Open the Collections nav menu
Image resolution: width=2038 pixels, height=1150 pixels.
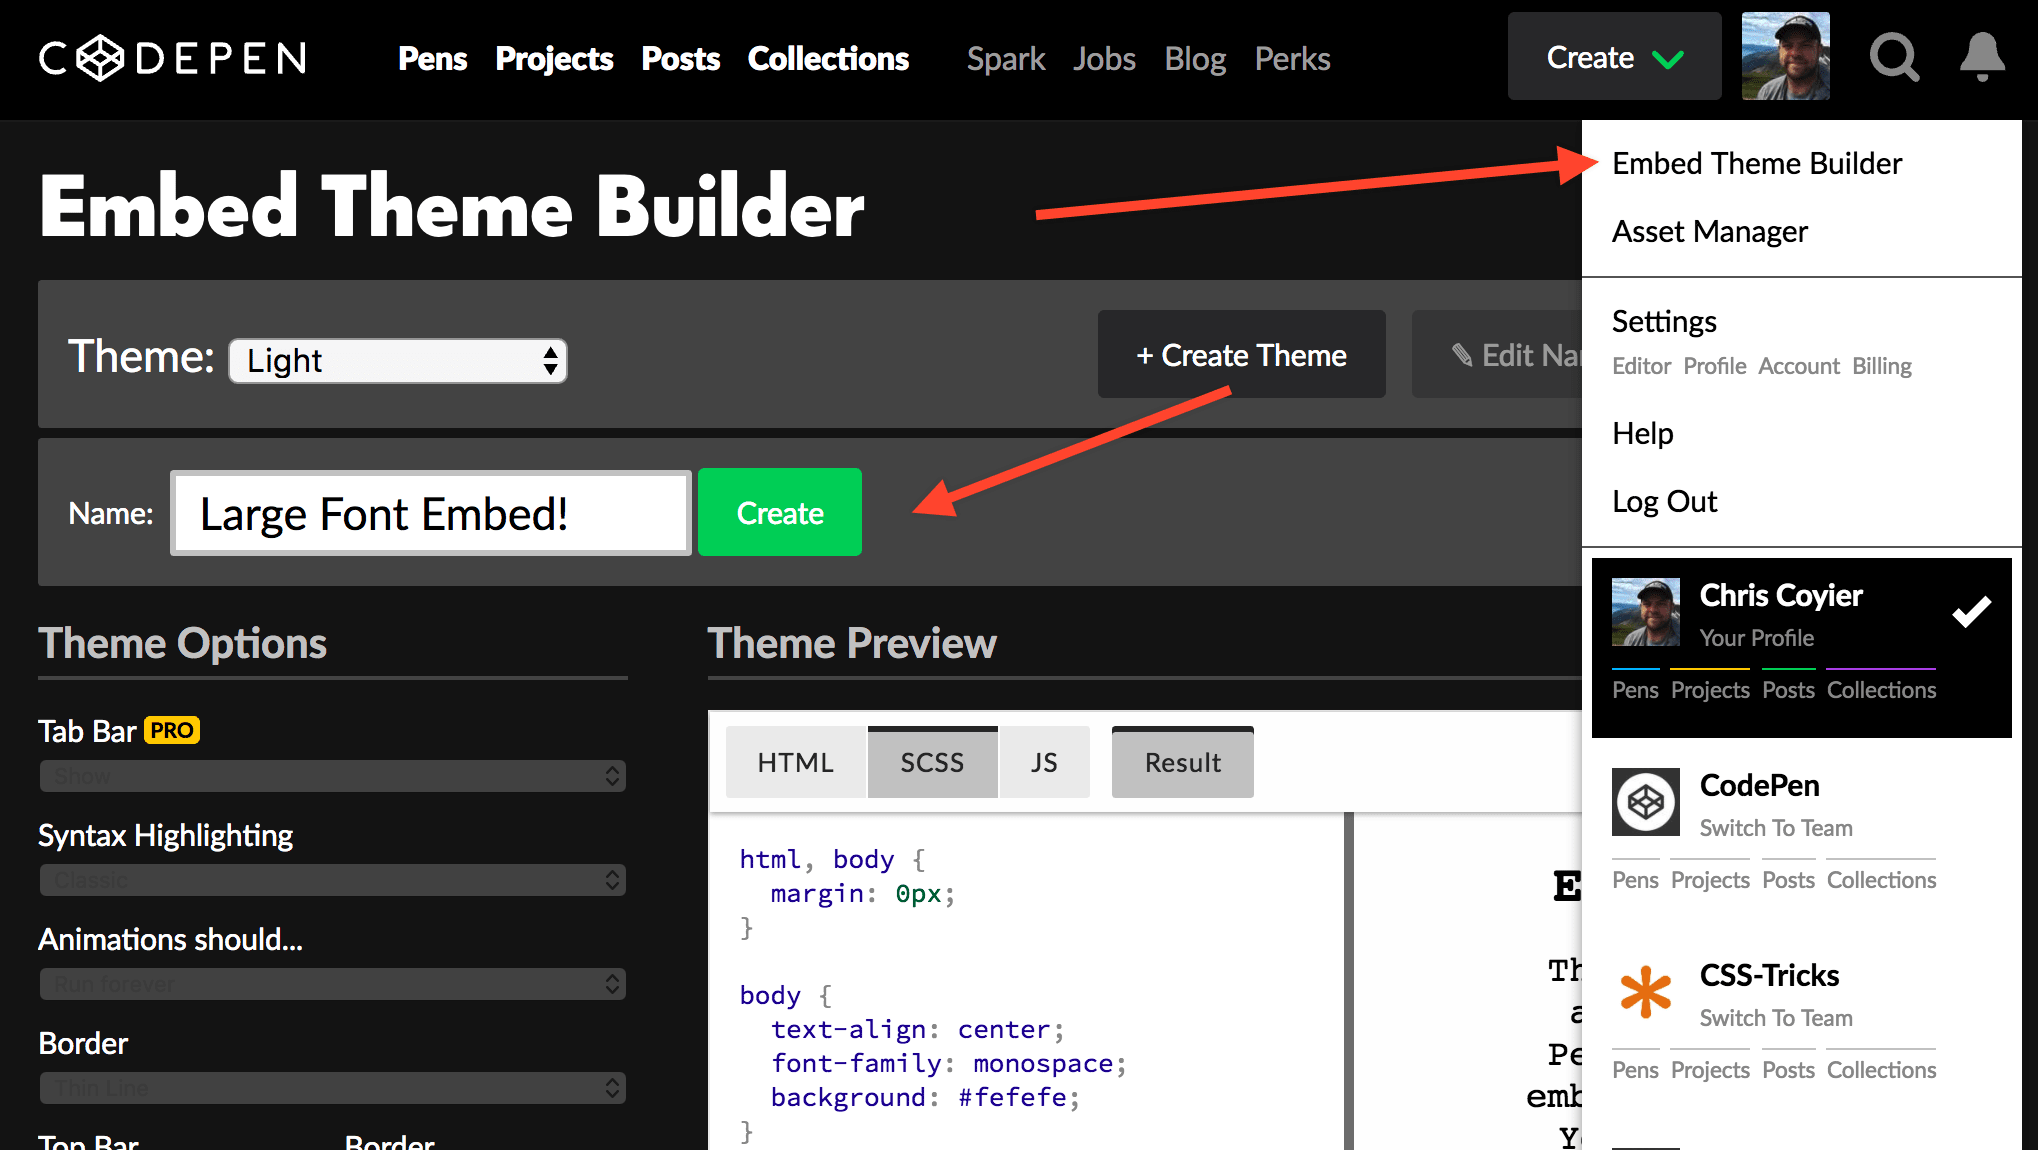pos(828,58)
